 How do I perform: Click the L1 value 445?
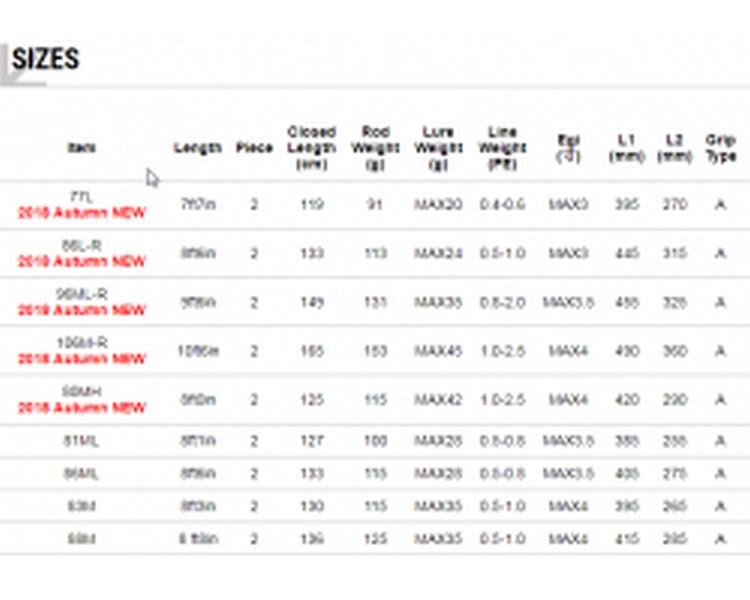[627, 253]
